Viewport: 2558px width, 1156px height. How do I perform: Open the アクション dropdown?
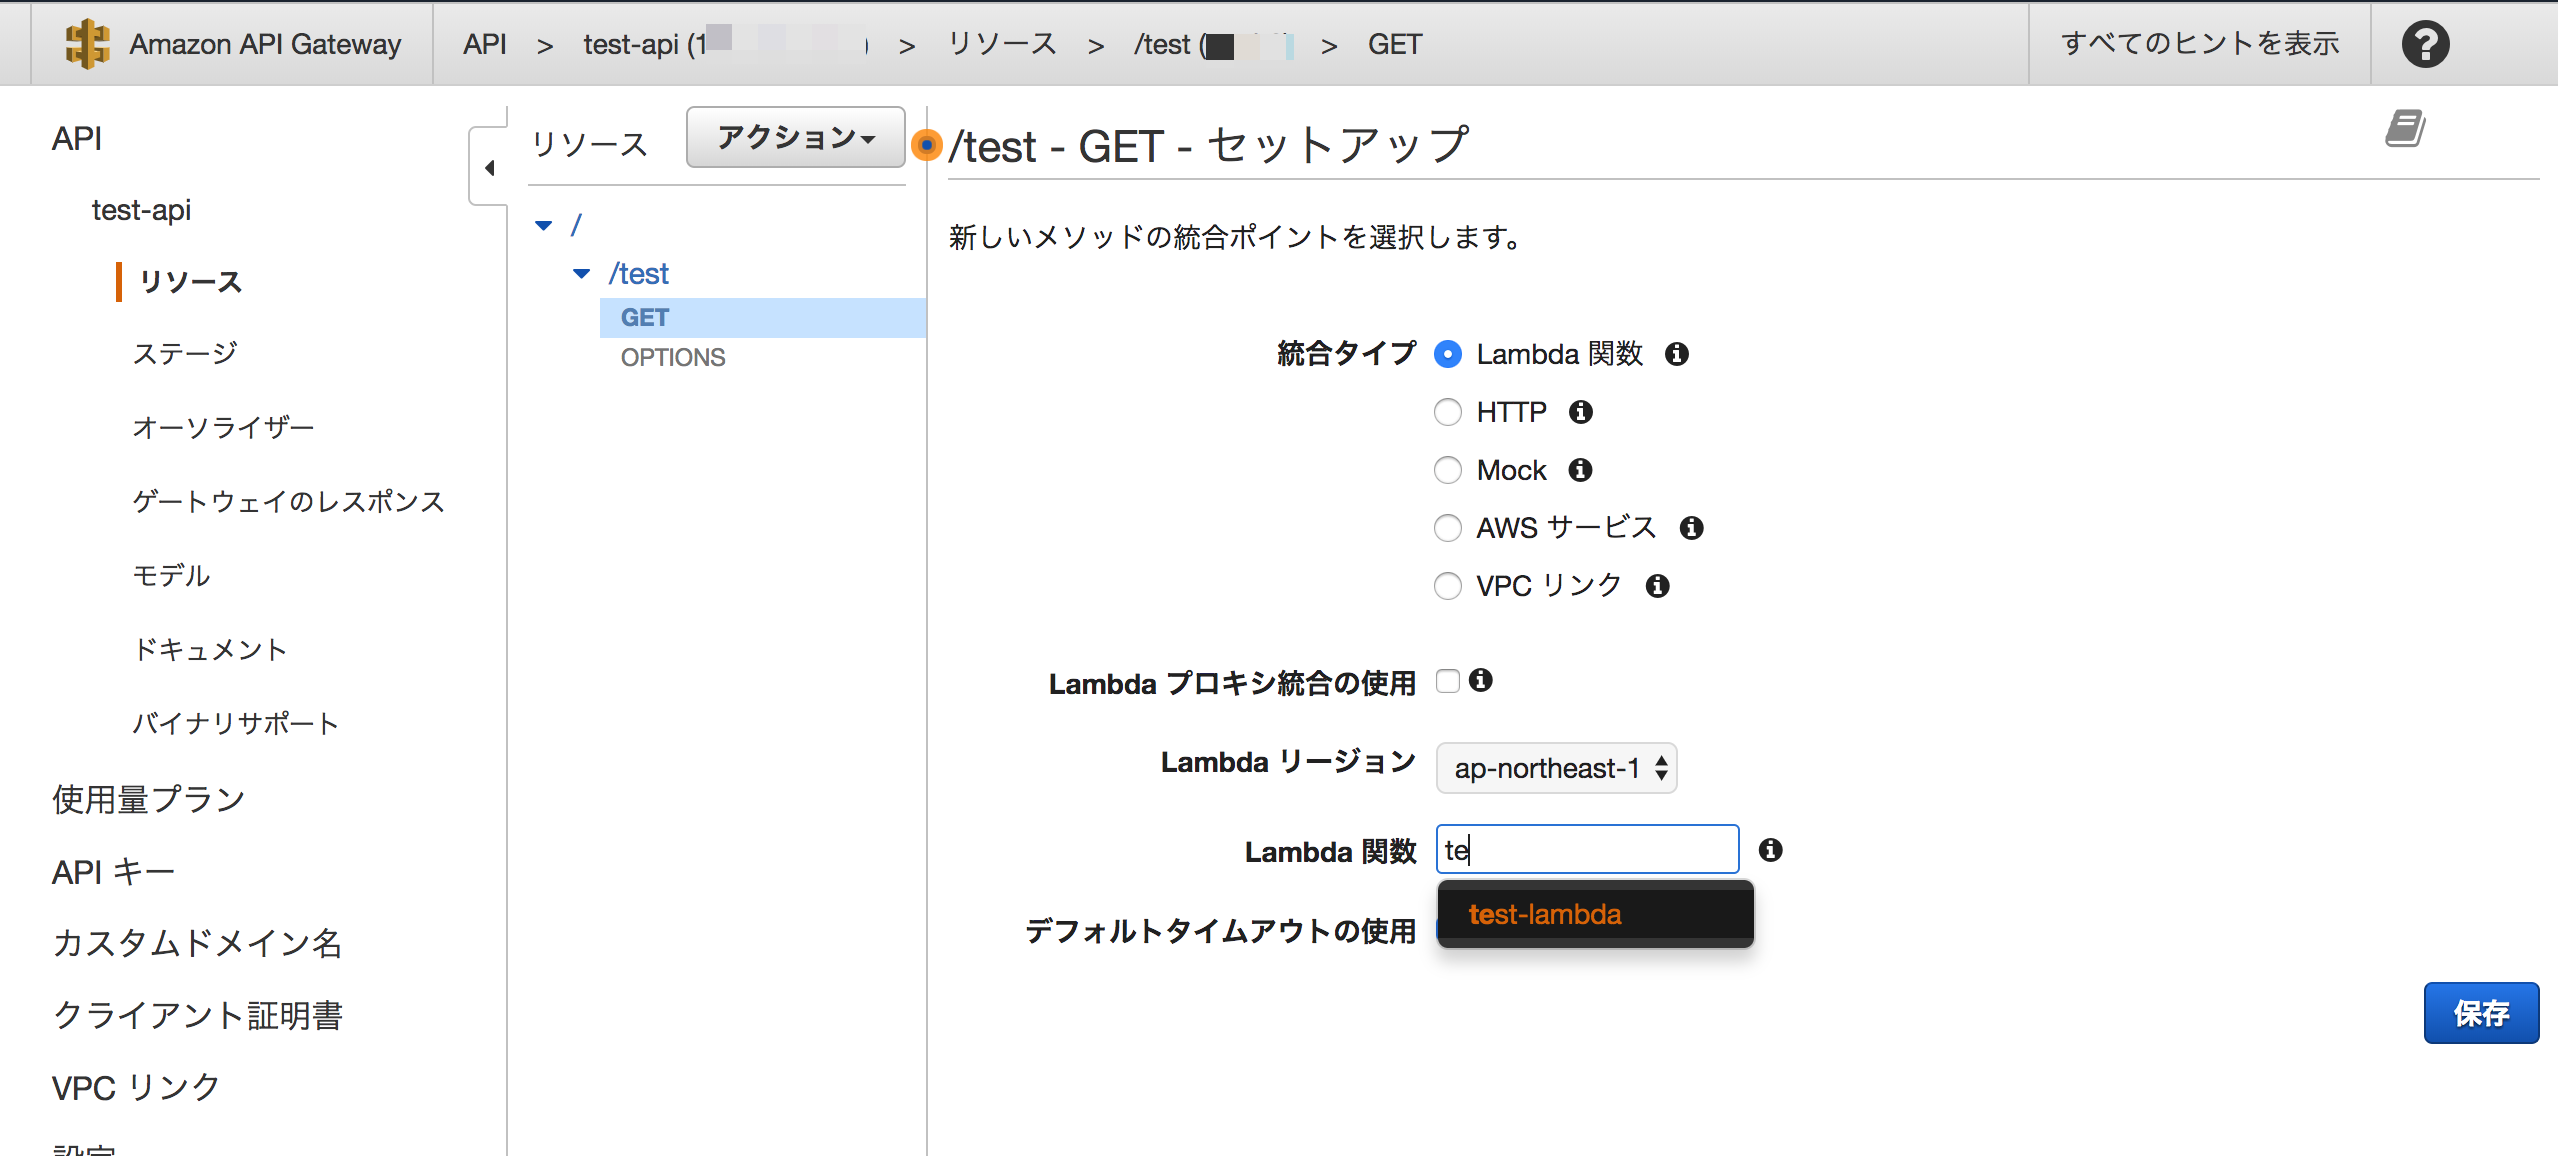click(794, 137)
